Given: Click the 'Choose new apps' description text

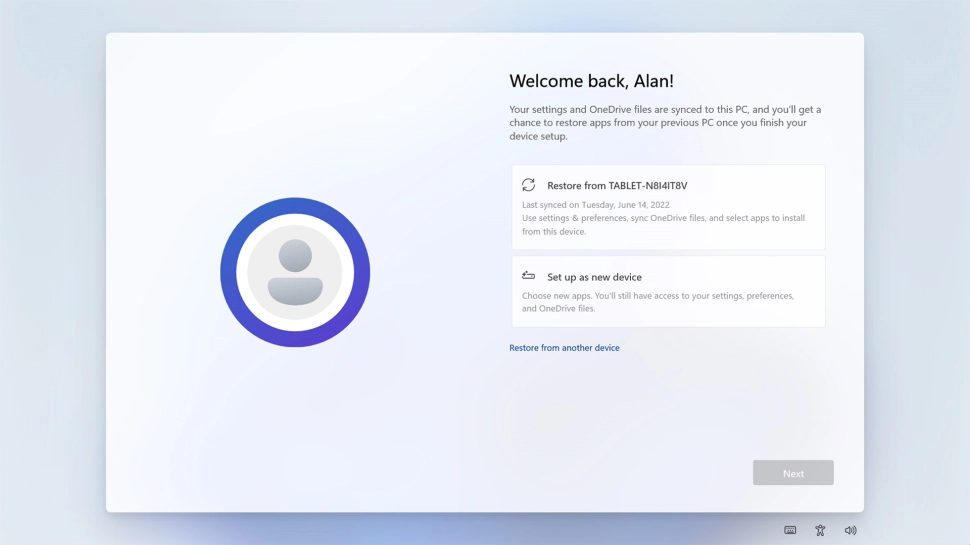Looking at the screenshot, I should (657, 296).
